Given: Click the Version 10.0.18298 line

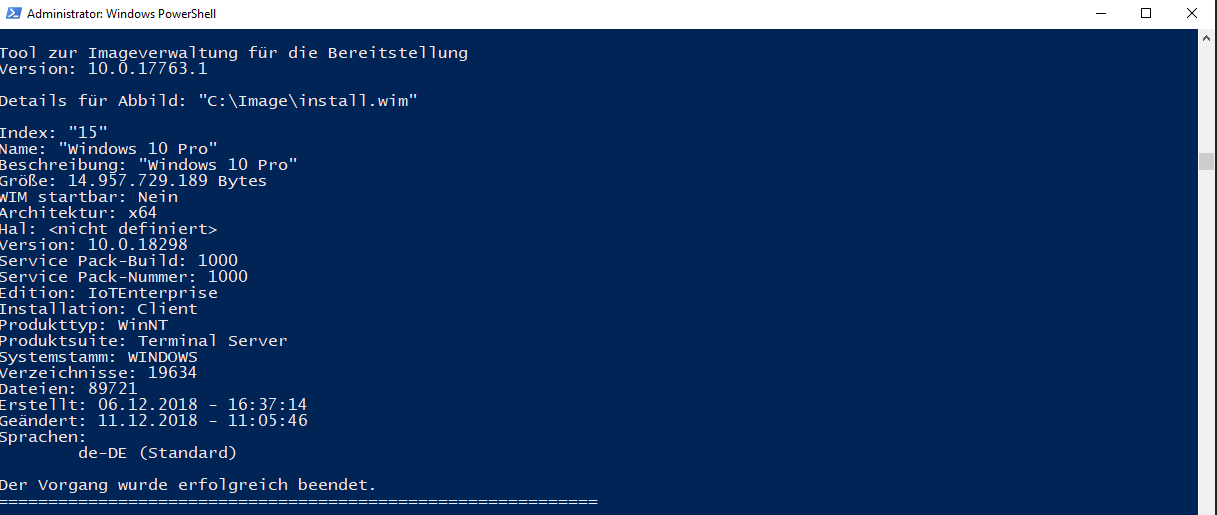Looking at the screenshot, I should tap(94, 245).
